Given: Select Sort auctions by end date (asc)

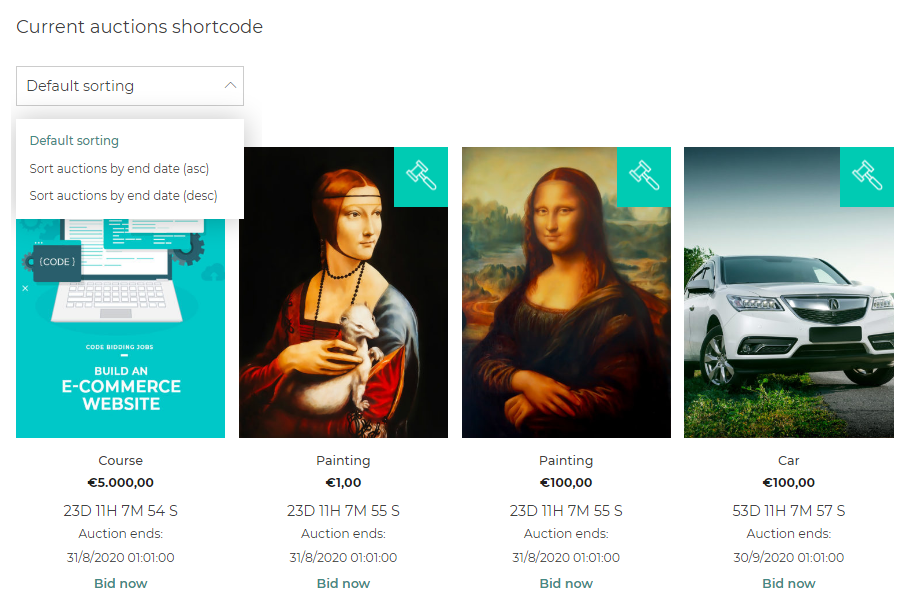Looking at the screenshot, I should coord(119,169).
